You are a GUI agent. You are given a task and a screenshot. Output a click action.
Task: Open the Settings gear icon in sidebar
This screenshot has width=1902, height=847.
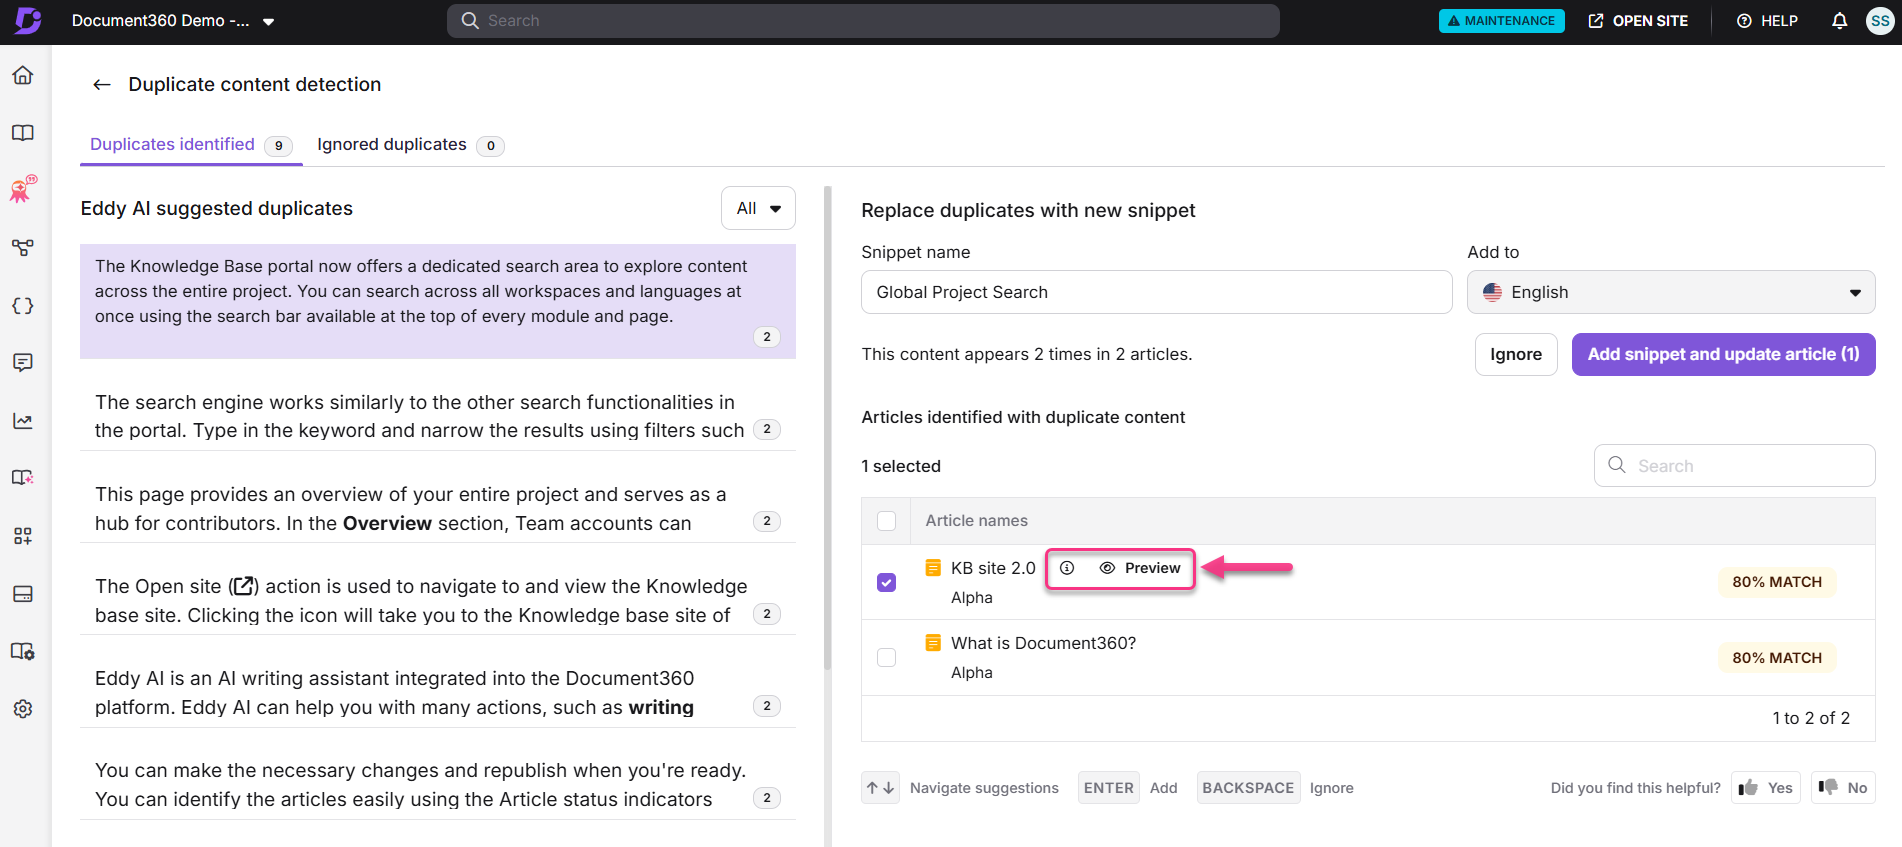[x=23, y=709]
